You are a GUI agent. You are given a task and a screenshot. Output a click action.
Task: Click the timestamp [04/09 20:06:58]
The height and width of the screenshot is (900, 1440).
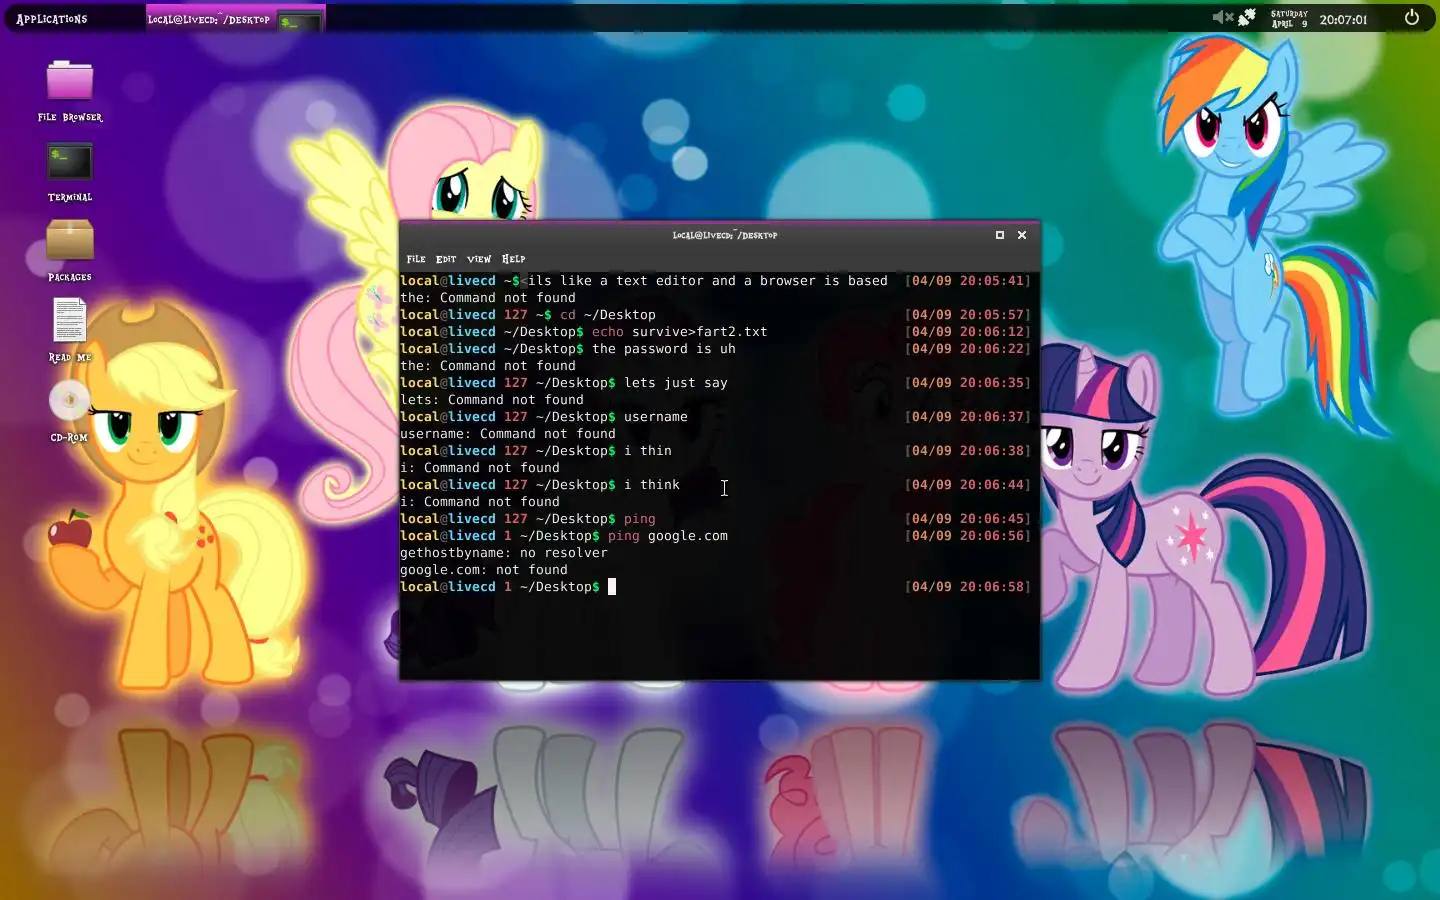[968, 587]
